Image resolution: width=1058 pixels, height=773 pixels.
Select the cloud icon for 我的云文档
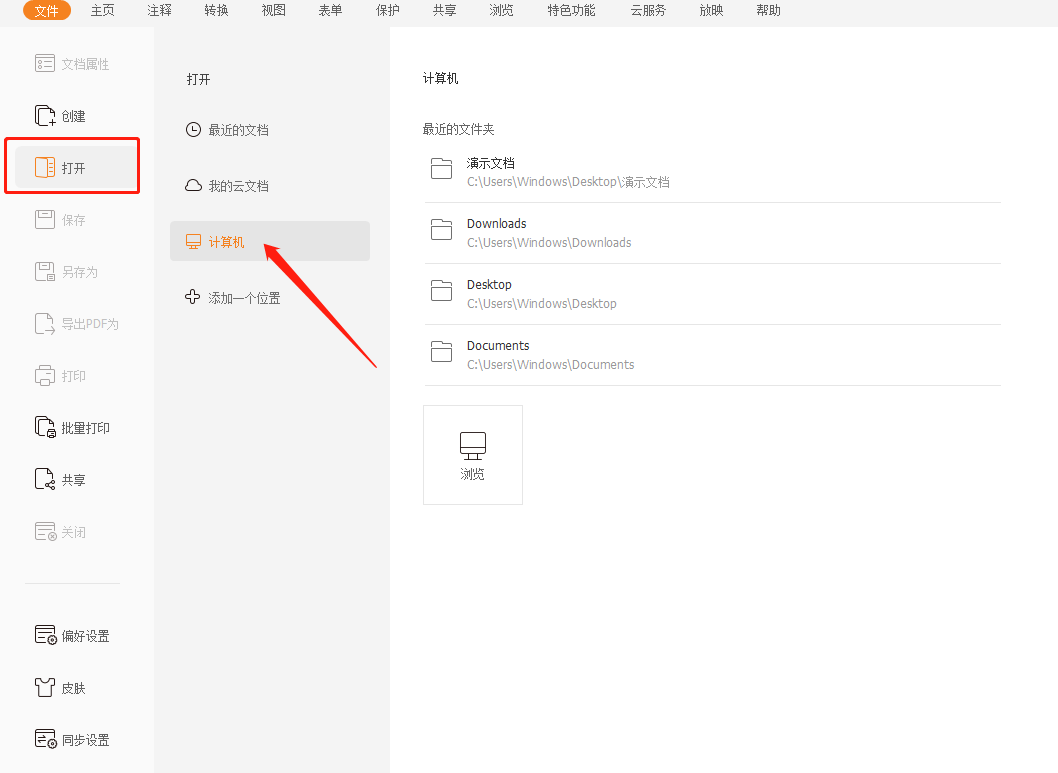pyautogui.click(x=194, y=186)
